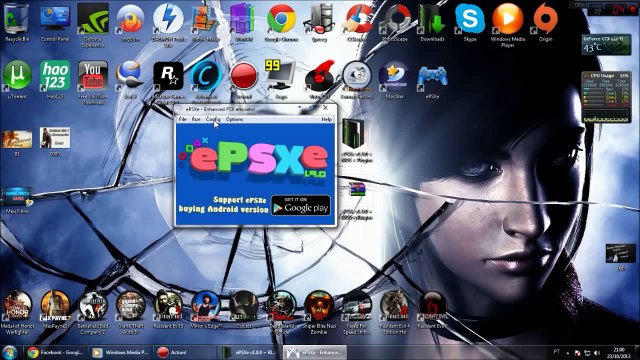Open the Fraps desktop shortcut
The height and width of the screenshot is (360, 640).
pyautogui.click(x=281, y=80)
